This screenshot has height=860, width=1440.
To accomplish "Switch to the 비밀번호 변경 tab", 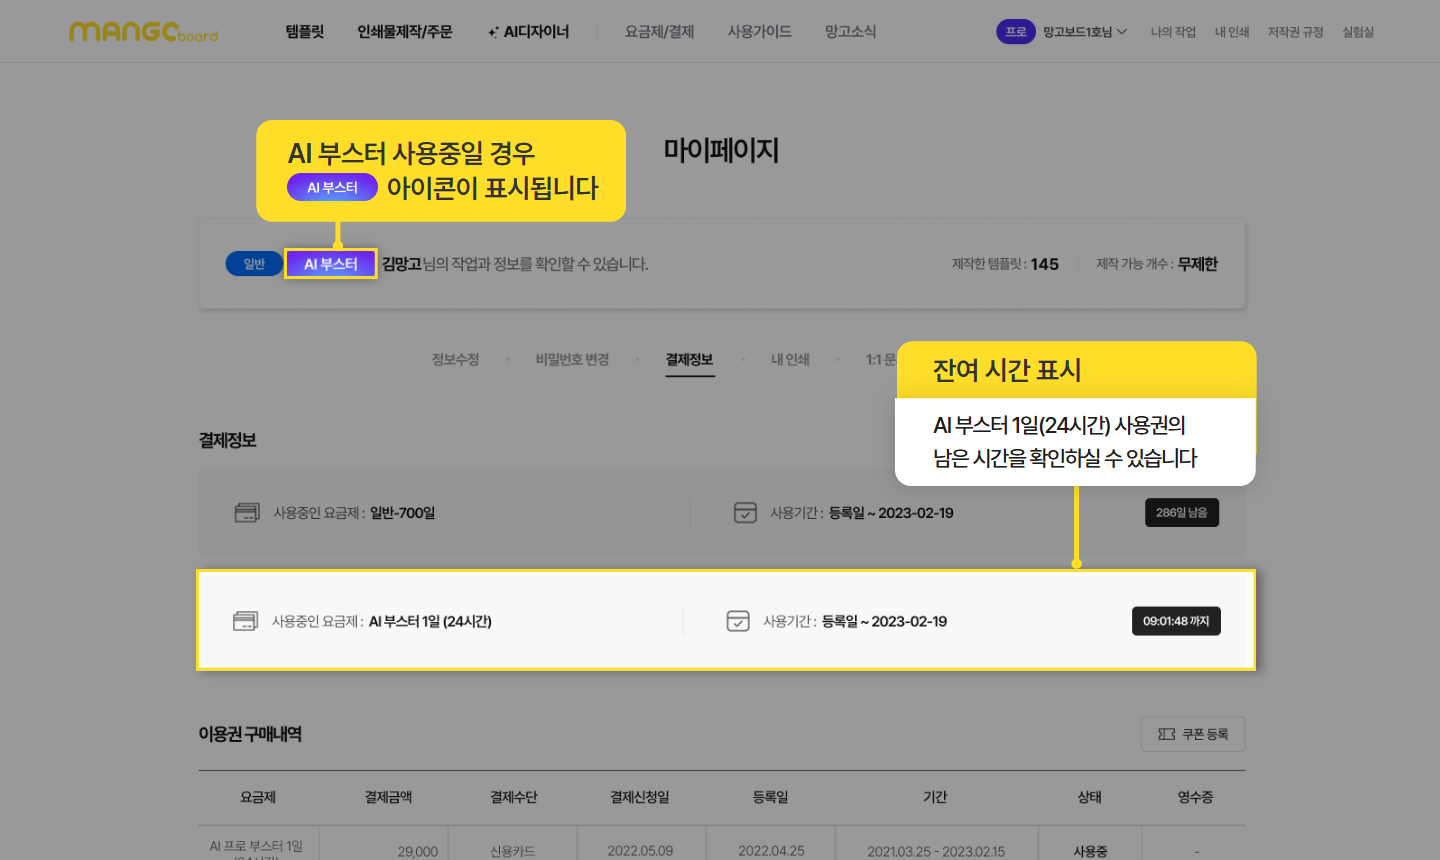I will tap(572, 359).
